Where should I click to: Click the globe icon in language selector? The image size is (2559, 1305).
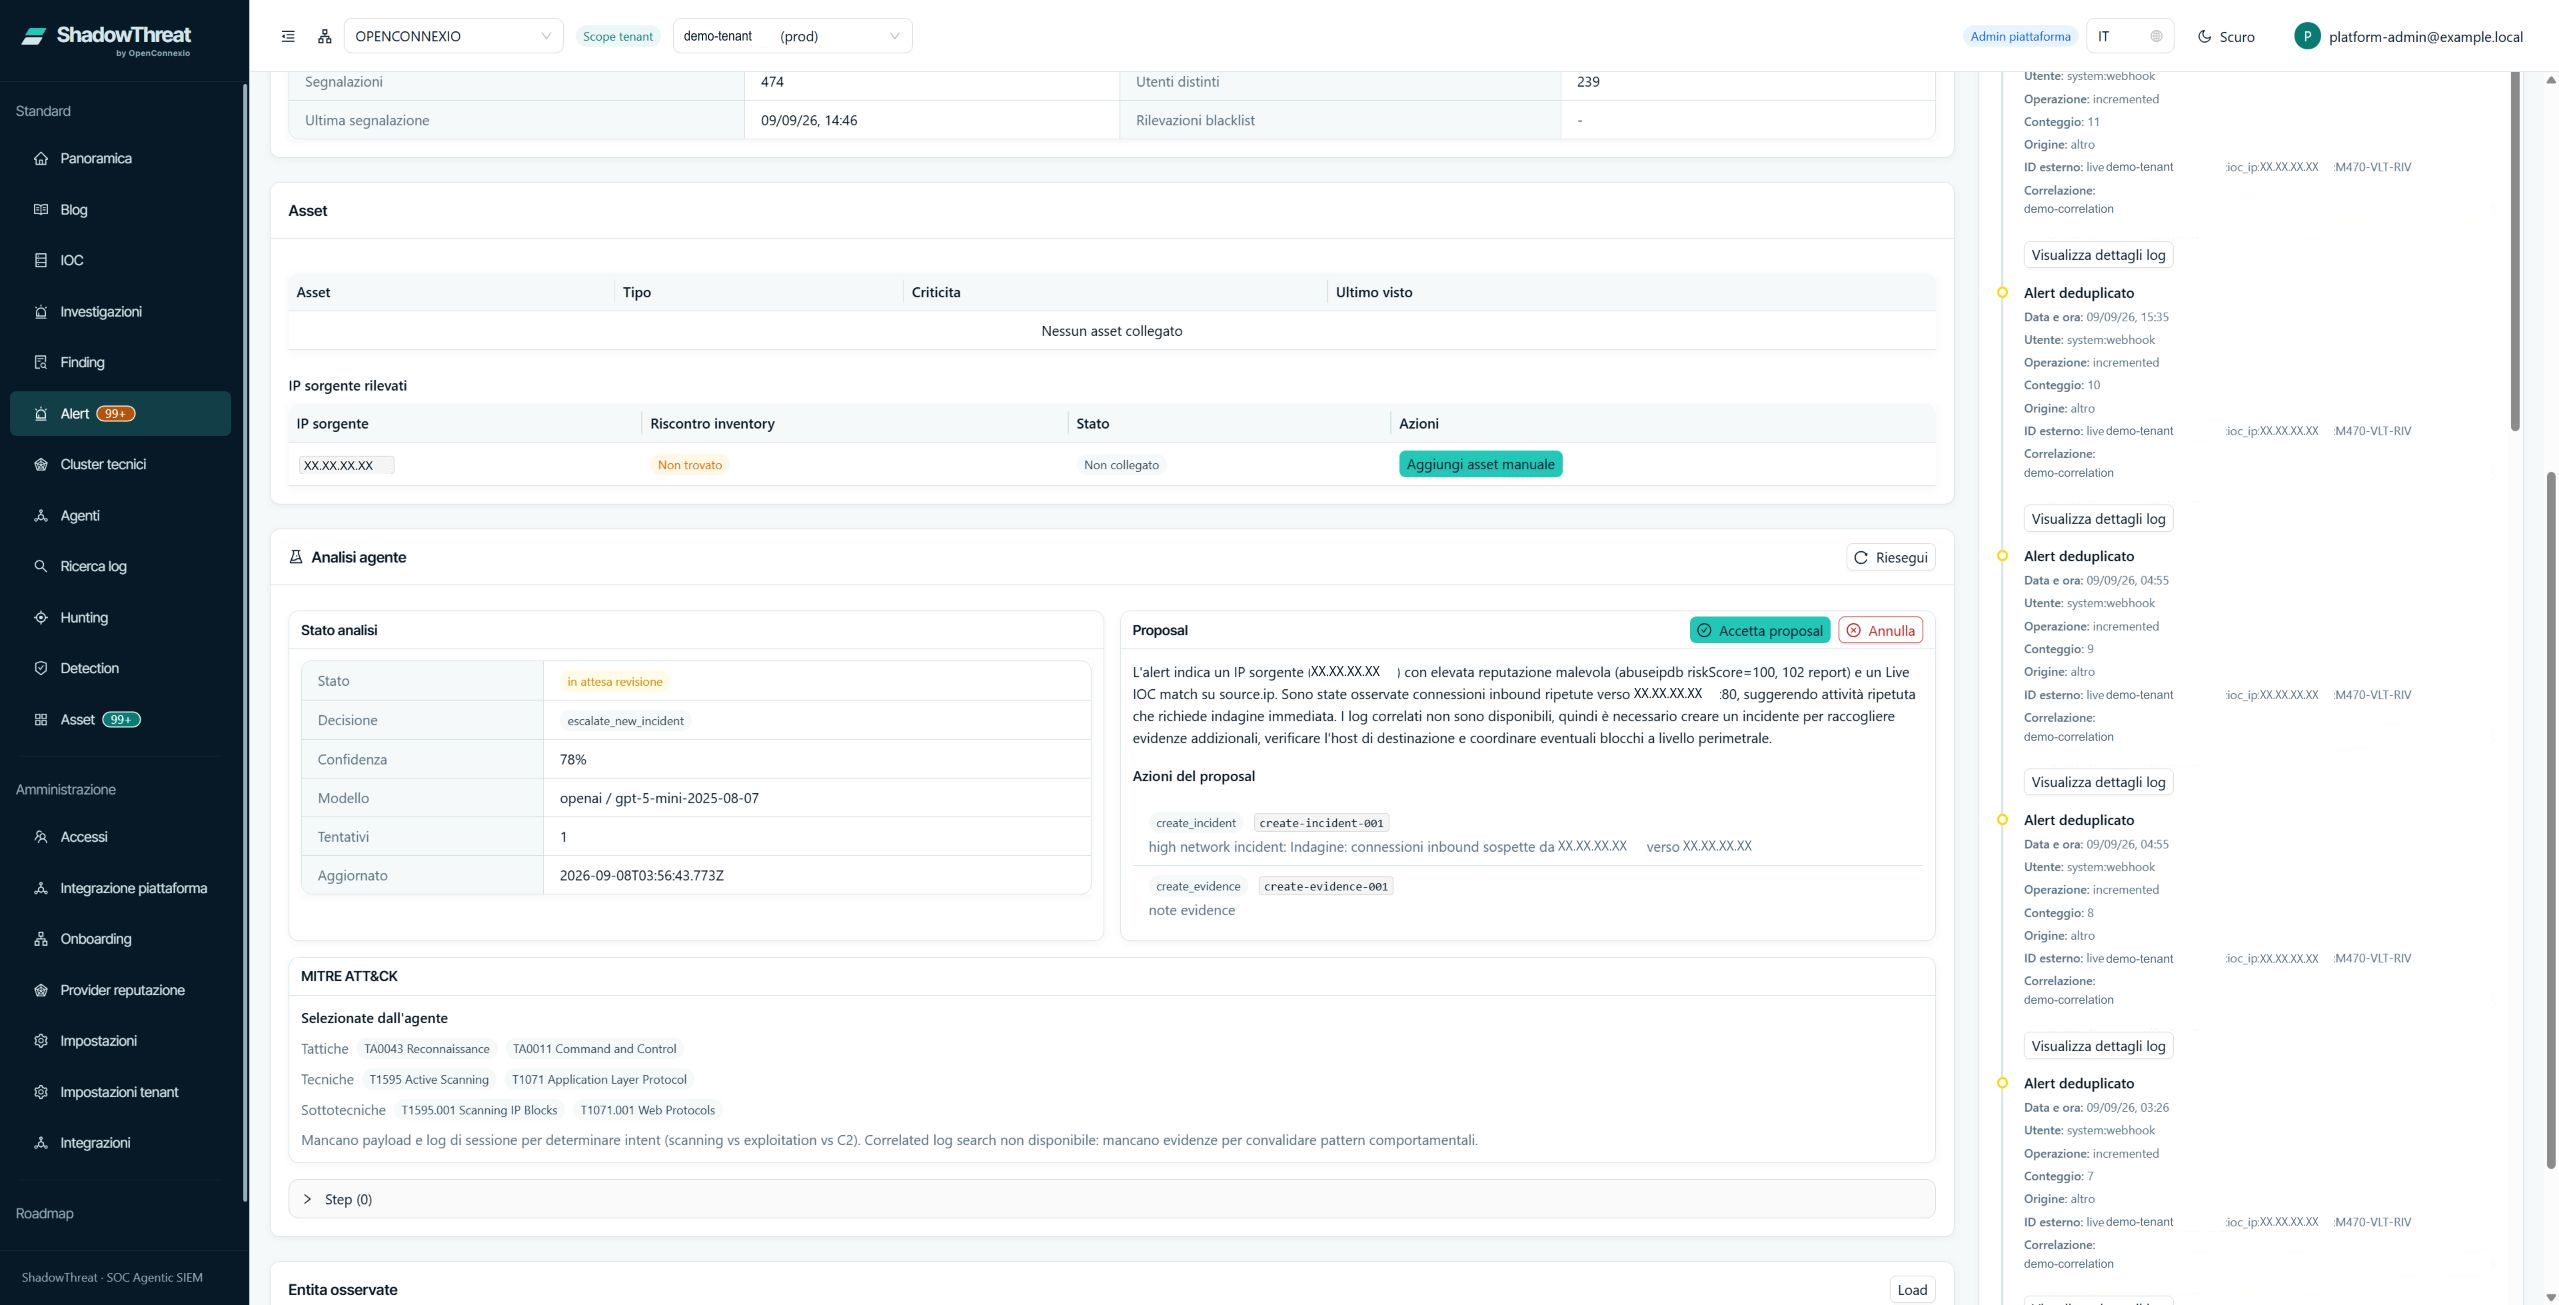pos(2156,36)
